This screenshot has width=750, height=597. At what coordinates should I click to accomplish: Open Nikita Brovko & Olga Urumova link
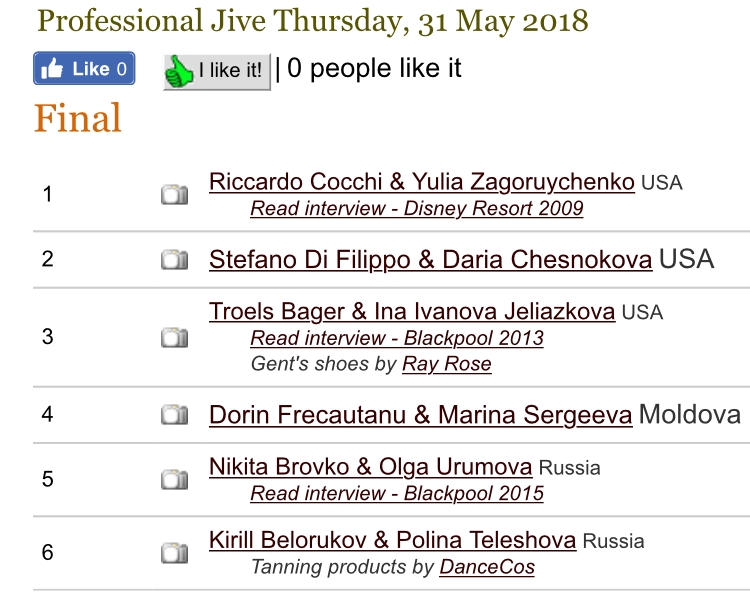[x=371, y=467]
